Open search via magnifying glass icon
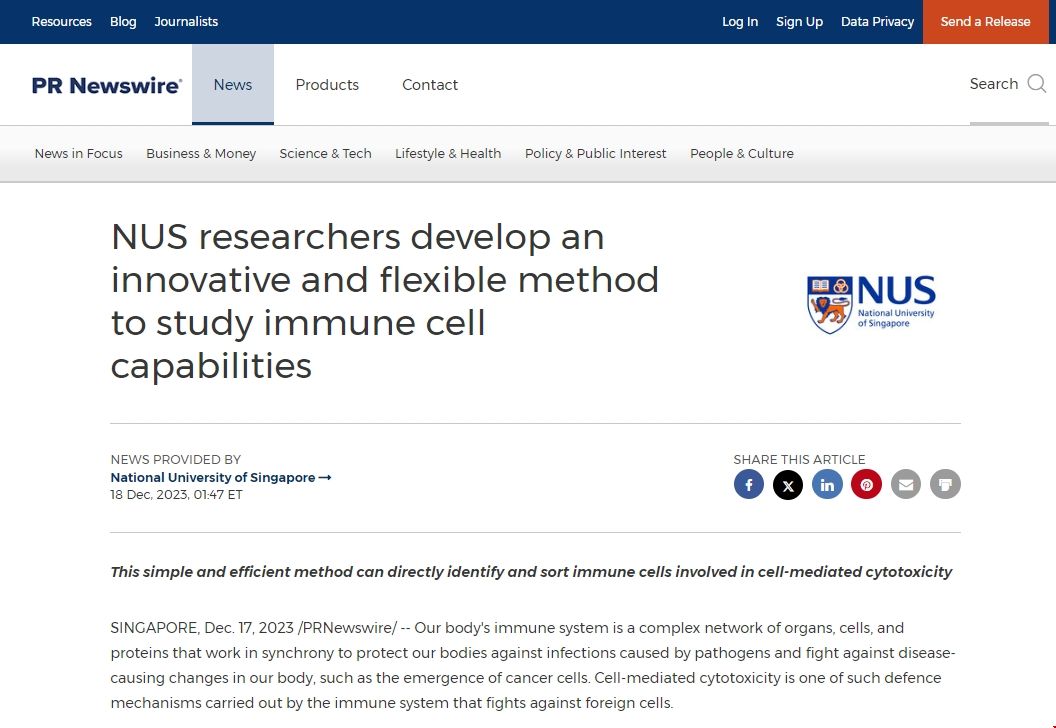 pyautogui.click(x=1036, y=84)
